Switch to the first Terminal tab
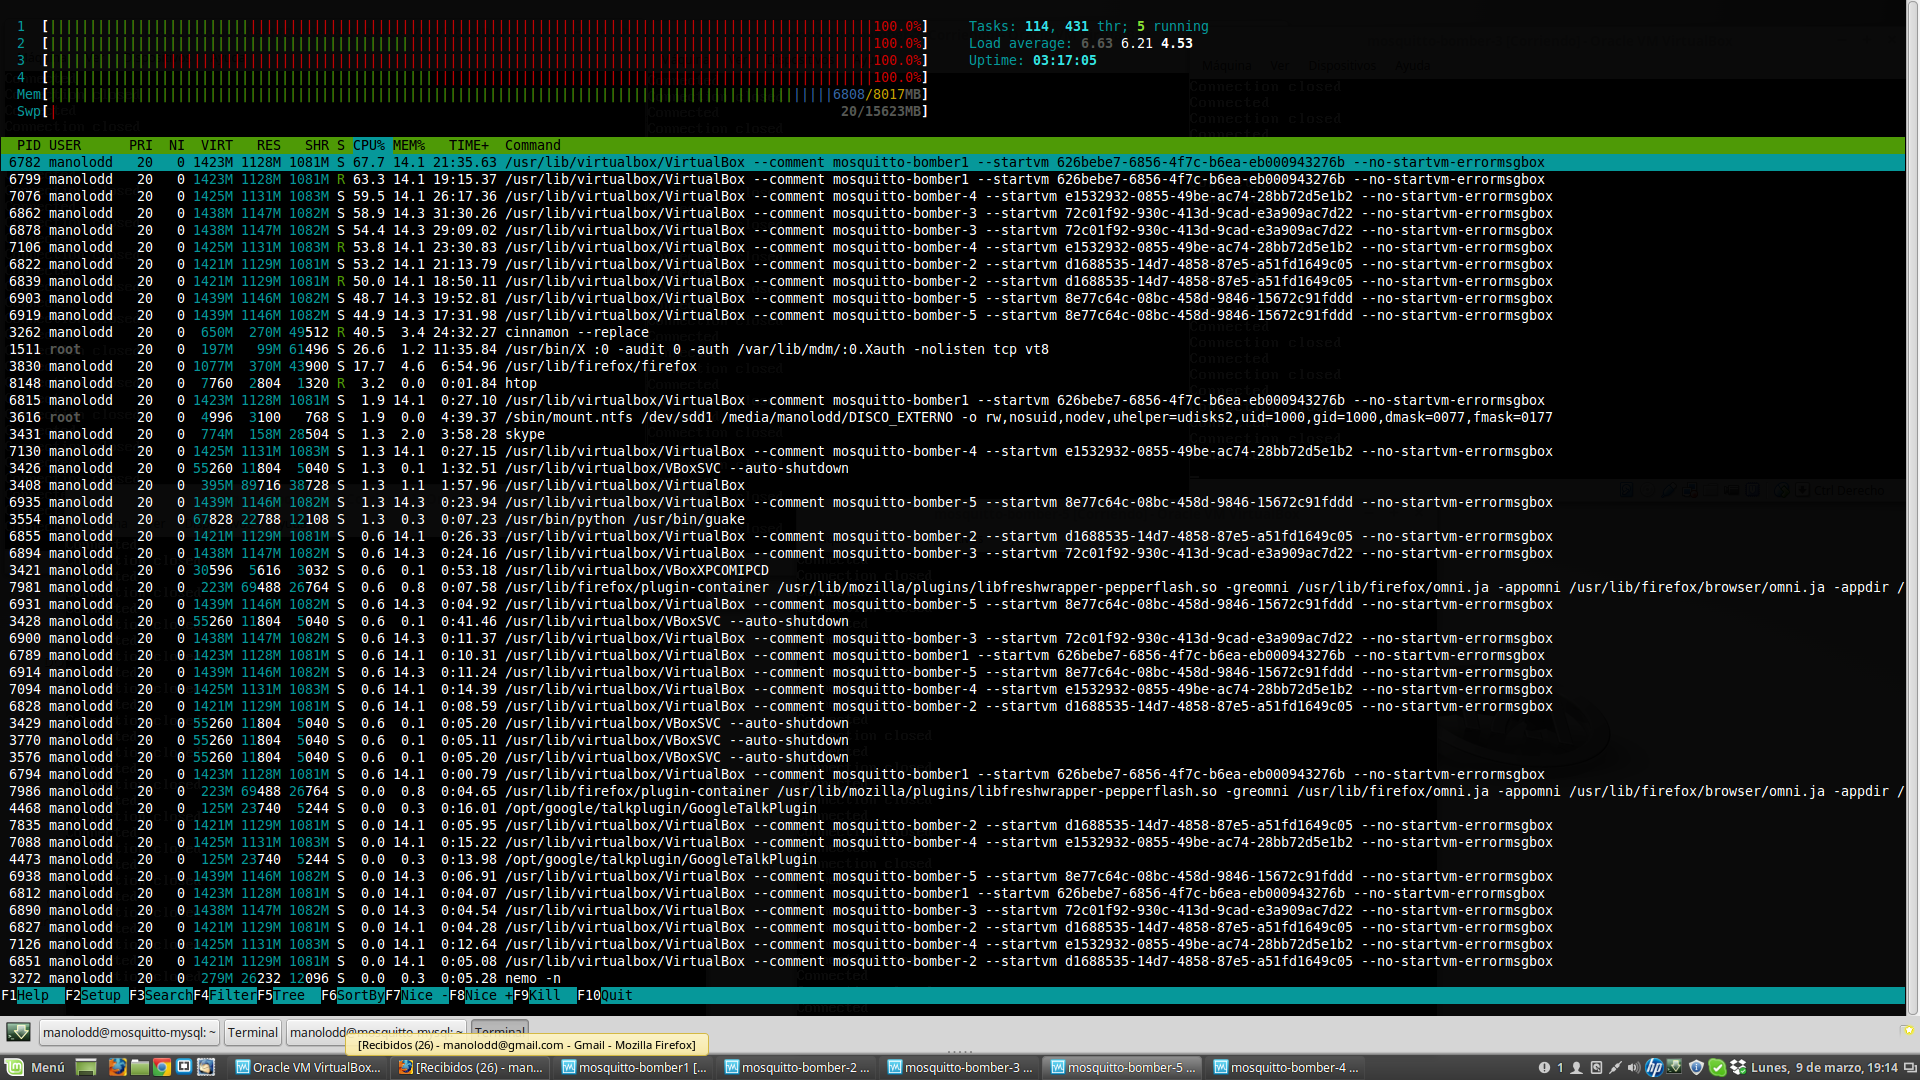 click(252, 1033)
